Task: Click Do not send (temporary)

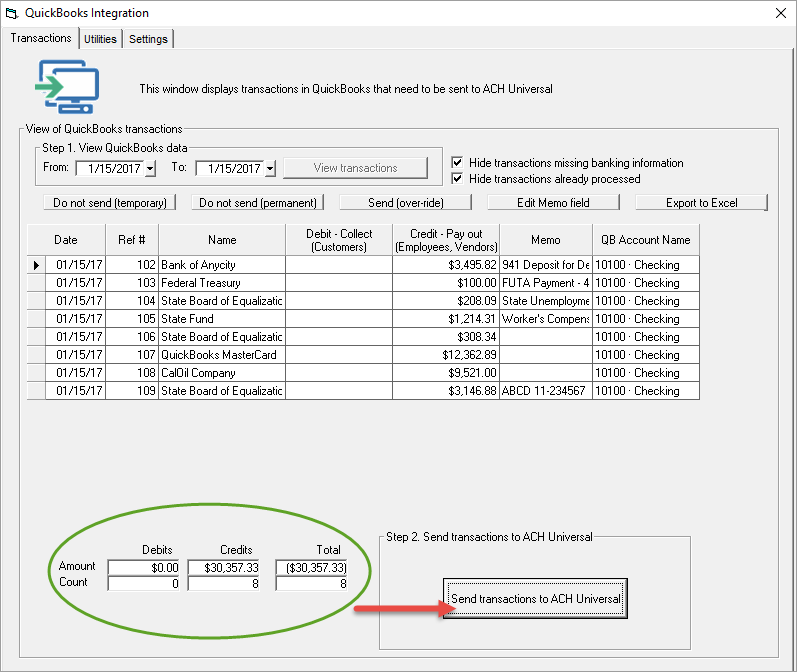Action: click(110, 203)
